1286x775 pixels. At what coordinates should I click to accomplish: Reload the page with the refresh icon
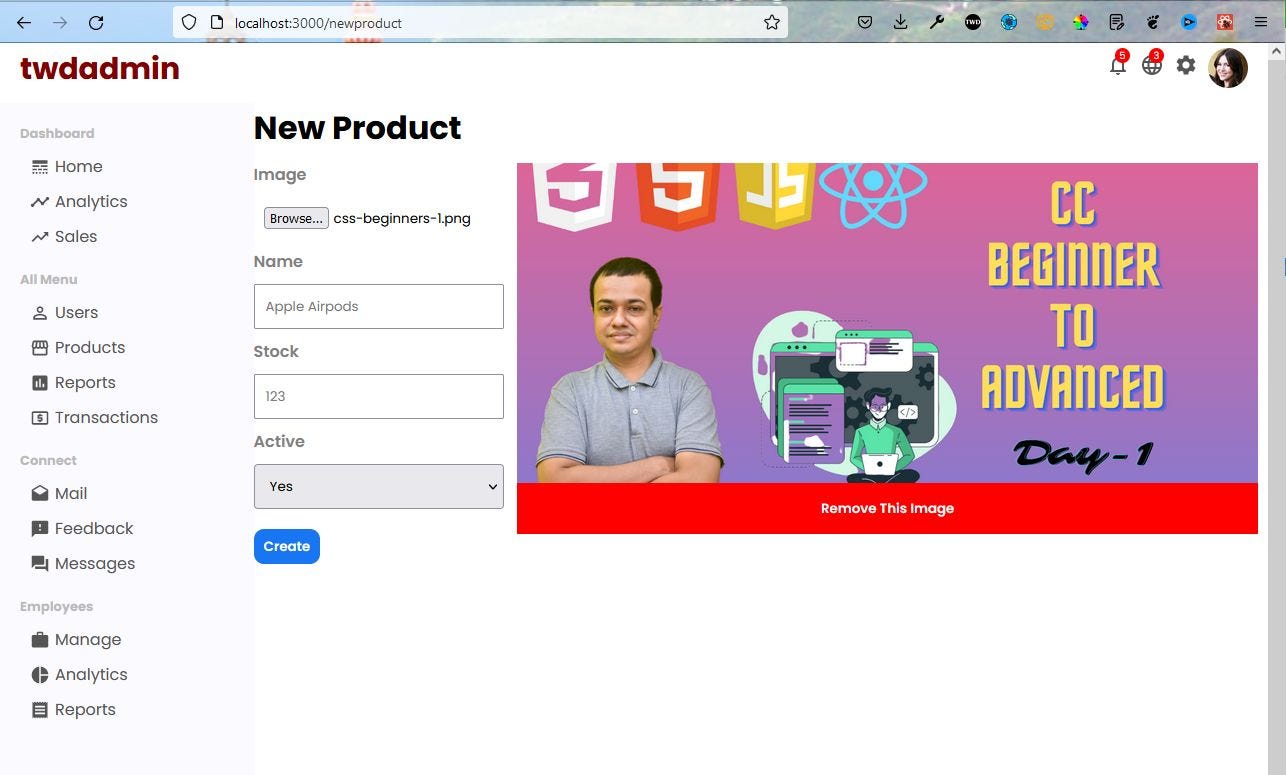96,22
